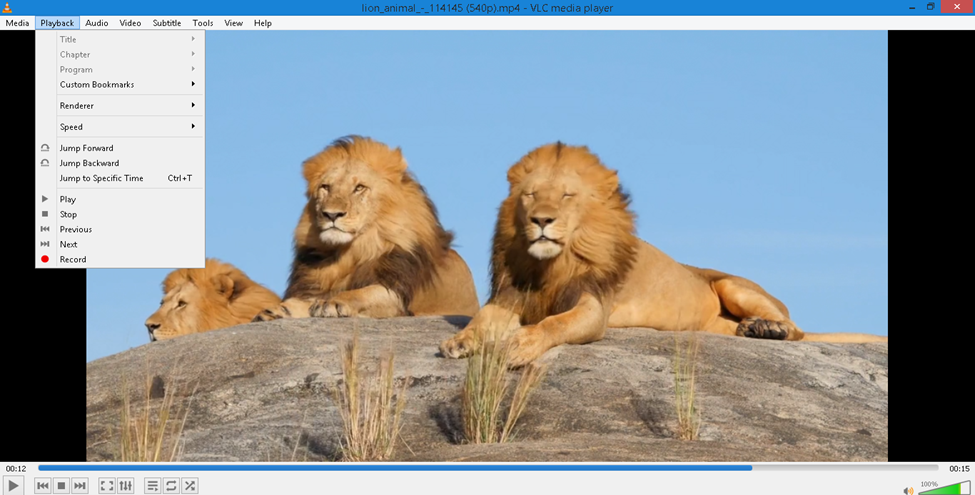Select Stop in the Playback menu
This screenshot has width=975, height=495.
tap(120, 214)
